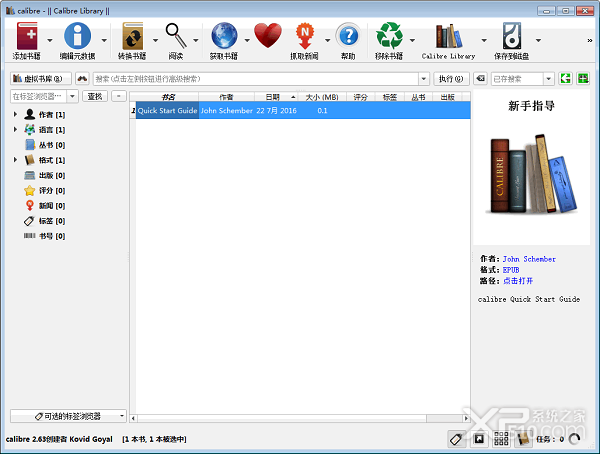The image size is (600, 454).
Task: Open Edit metadata dropdown arrow
Action: pyautogui.click(x=104, y=40)
